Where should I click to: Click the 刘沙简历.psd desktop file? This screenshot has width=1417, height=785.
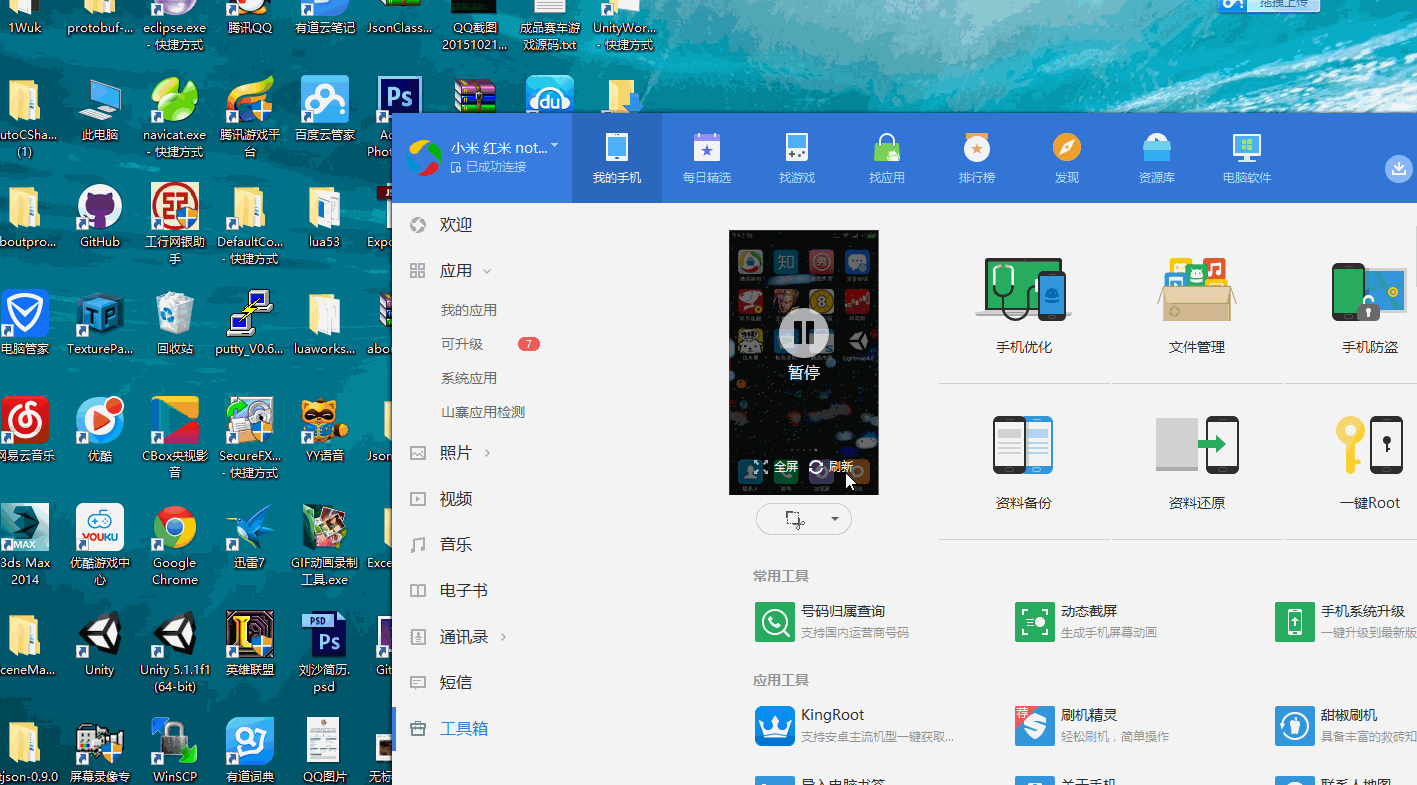(325, 652)
